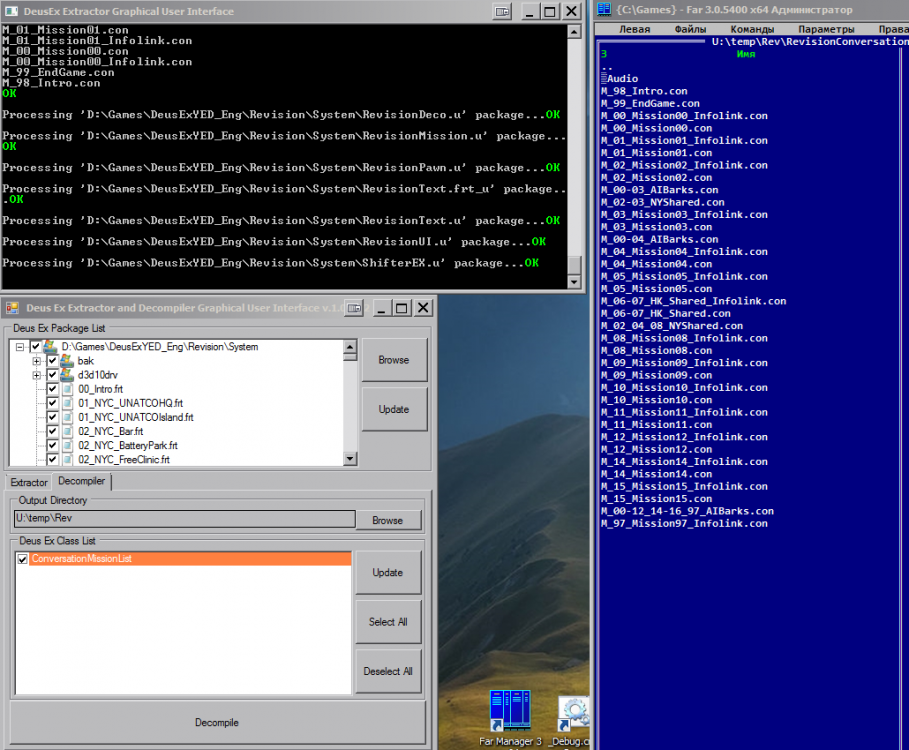Open the Файлы menu in Far Manager
The height and width of the screenshot is (750, 909).
[x=689, y=29]
